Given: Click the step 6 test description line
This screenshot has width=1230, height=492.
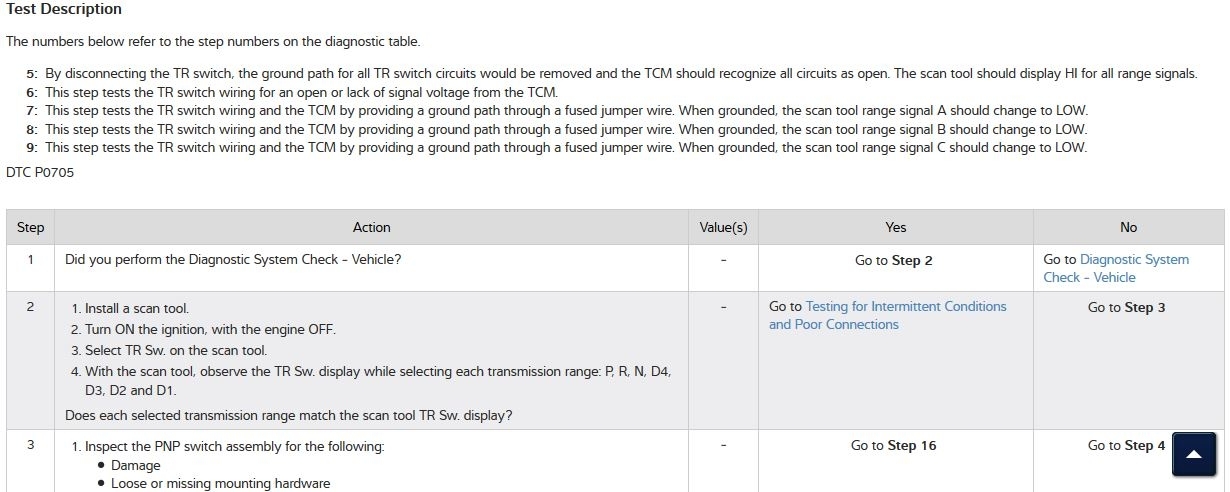Looking at the screenshot, I should 300,92.
